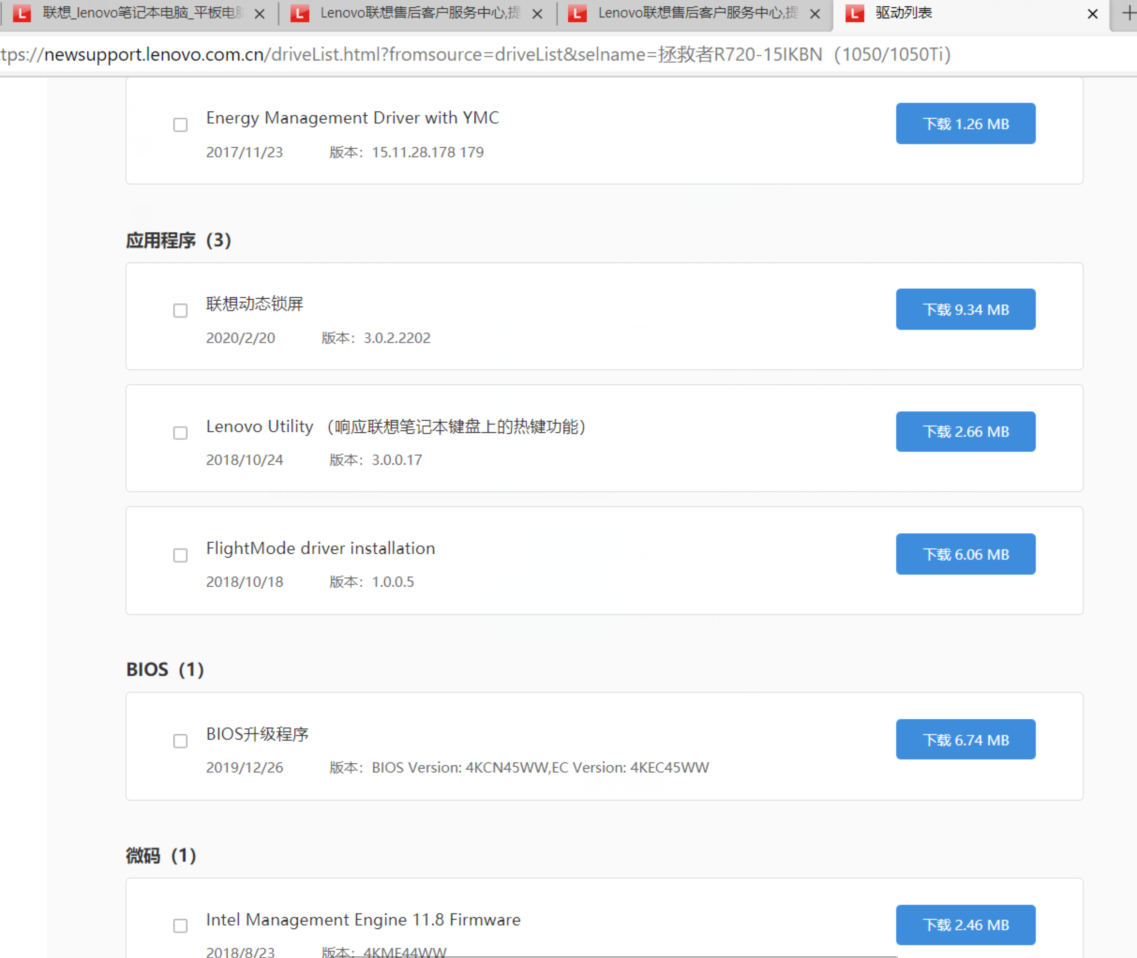
Task: Click the Lenovo Utility title text
Action: point(396,426)
